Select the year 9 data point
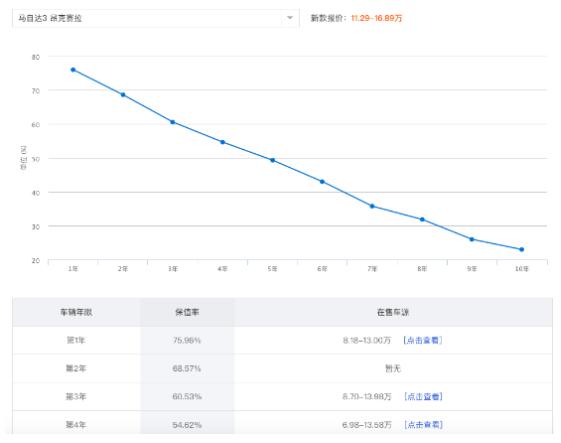This screenshot has height=443, width=561. pos(472,239)
